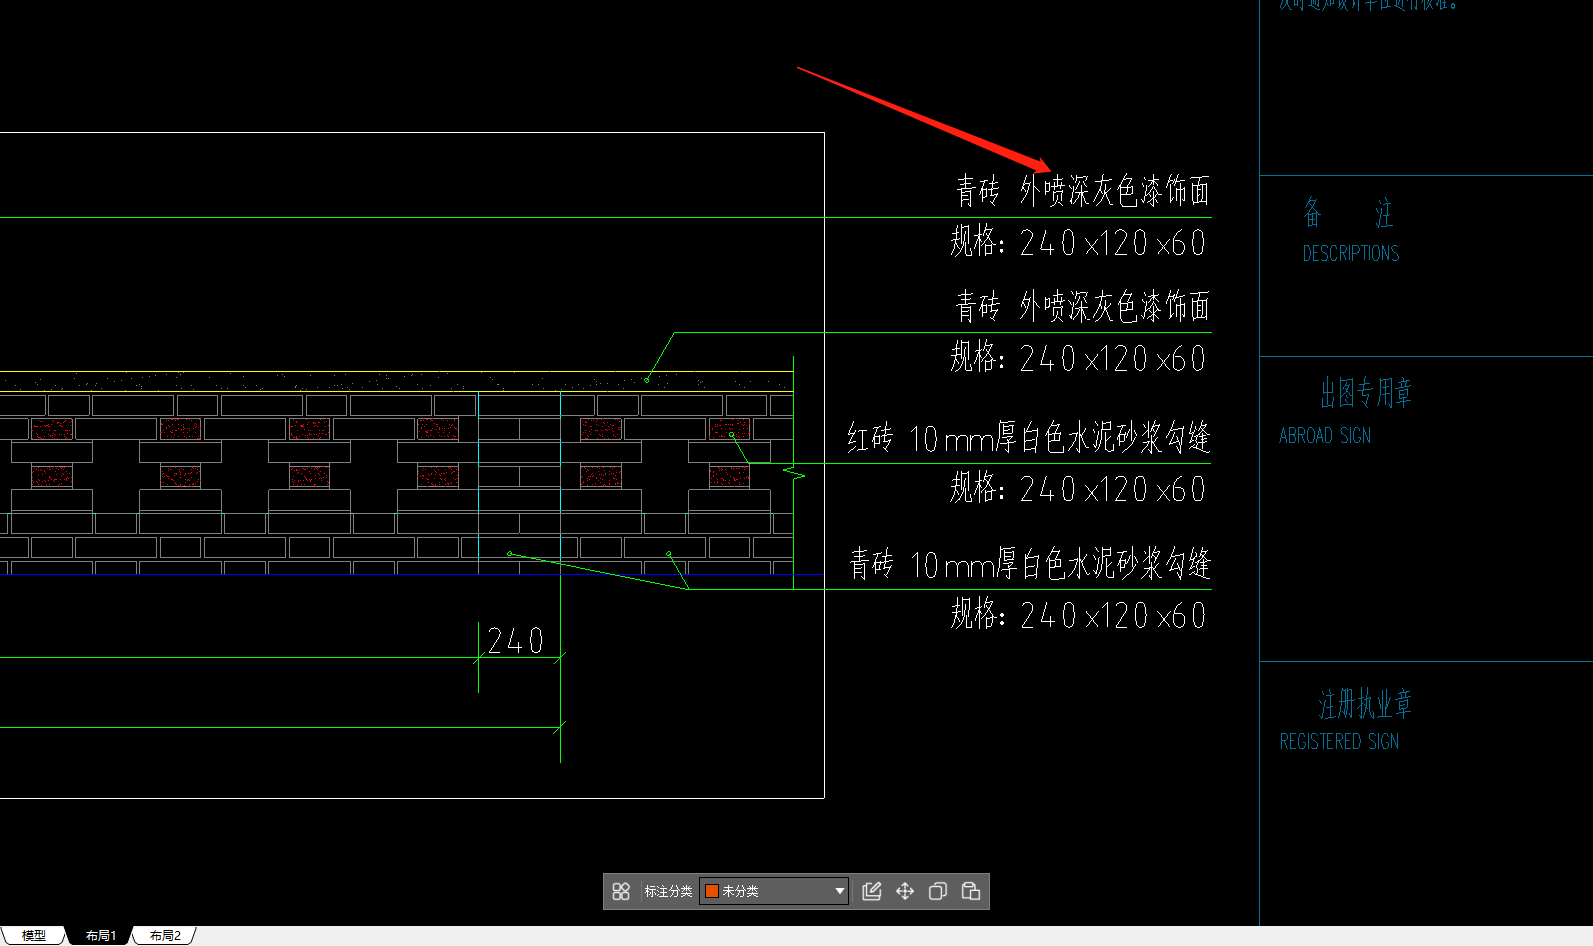1593x946 pixels.
Task: Click the 标注分类 label
Action: pyautogui.click(x=668, y=891)
